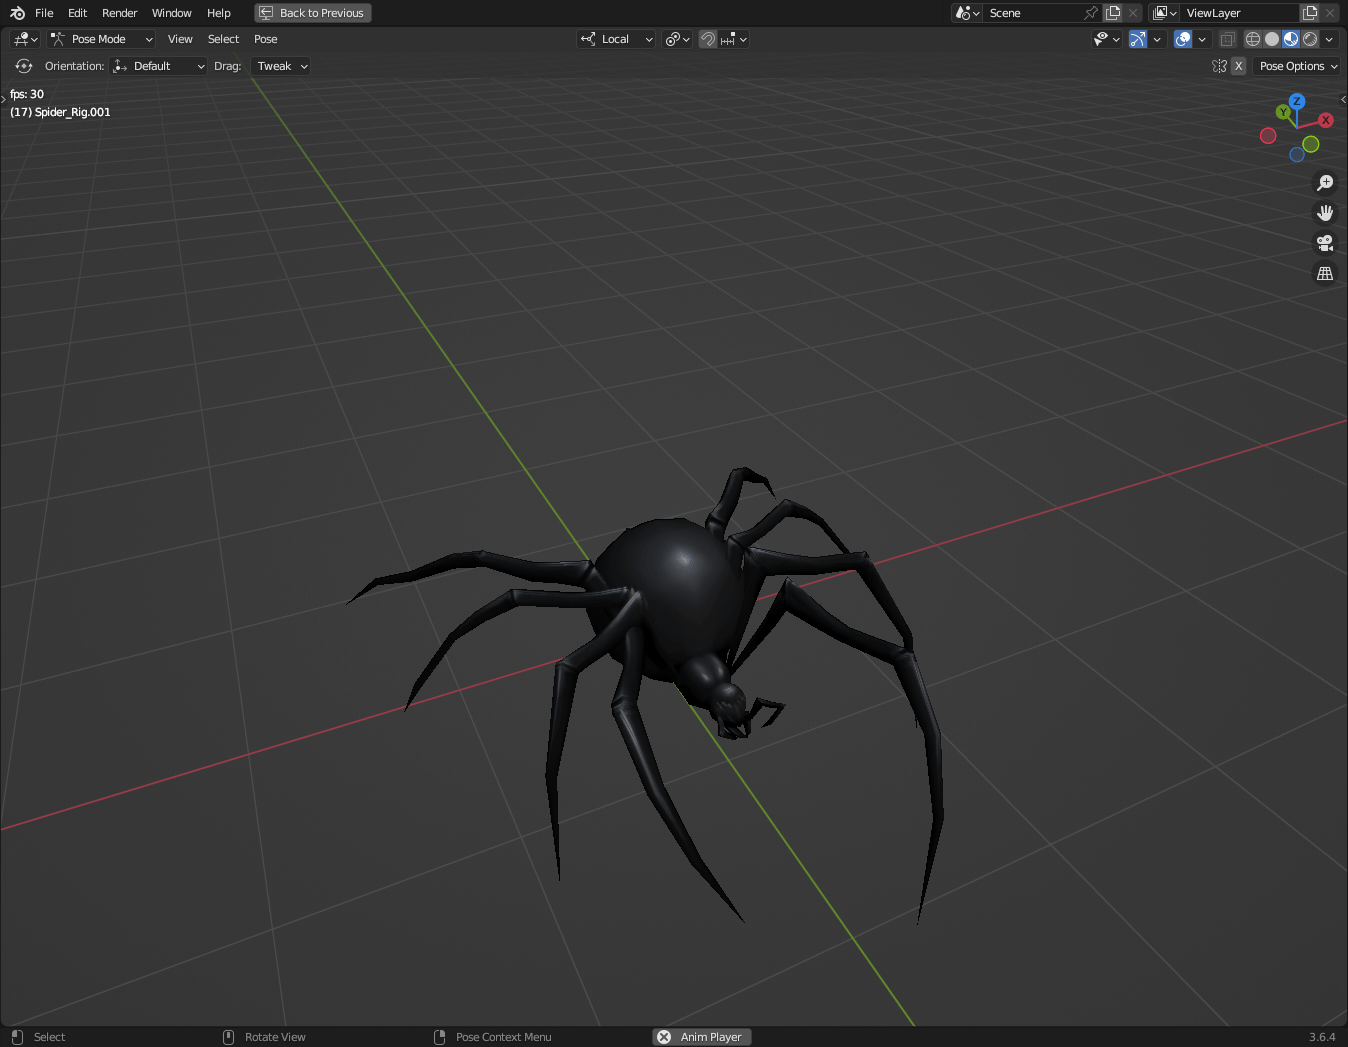This screenshot has height=1047, width=1348.
Task: Click the pose mirror butterfly icon
Action: coord(1219,66)
